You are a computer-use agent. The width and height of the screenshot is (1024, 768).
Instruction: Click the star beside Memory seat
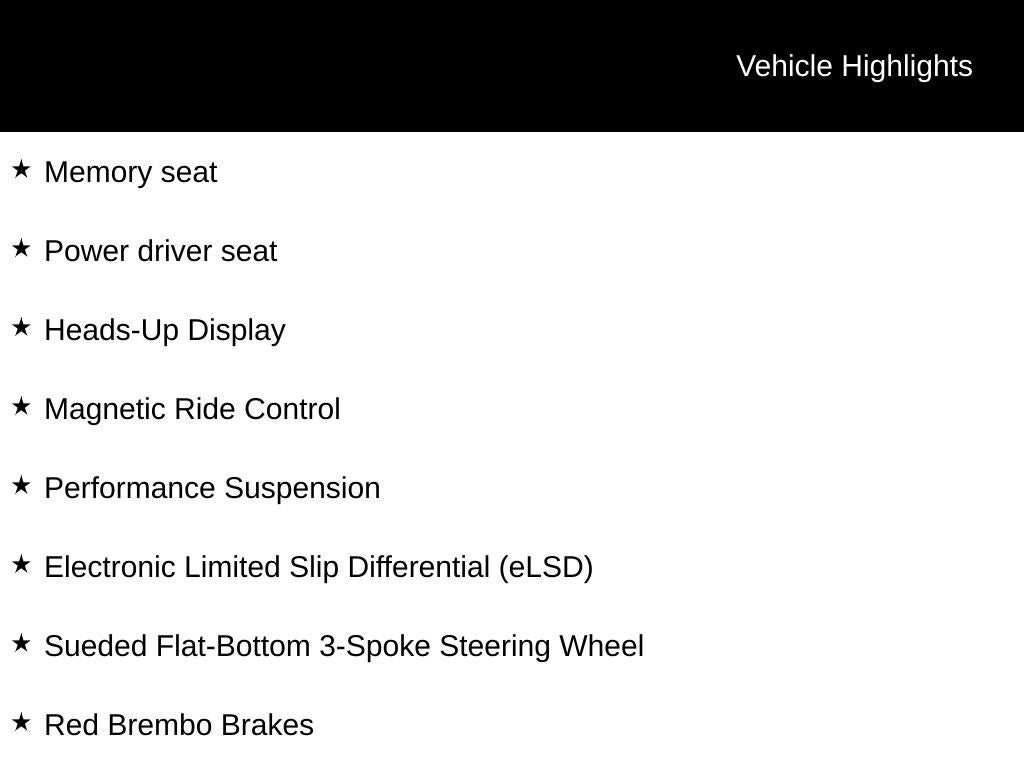tap(22, 170)
